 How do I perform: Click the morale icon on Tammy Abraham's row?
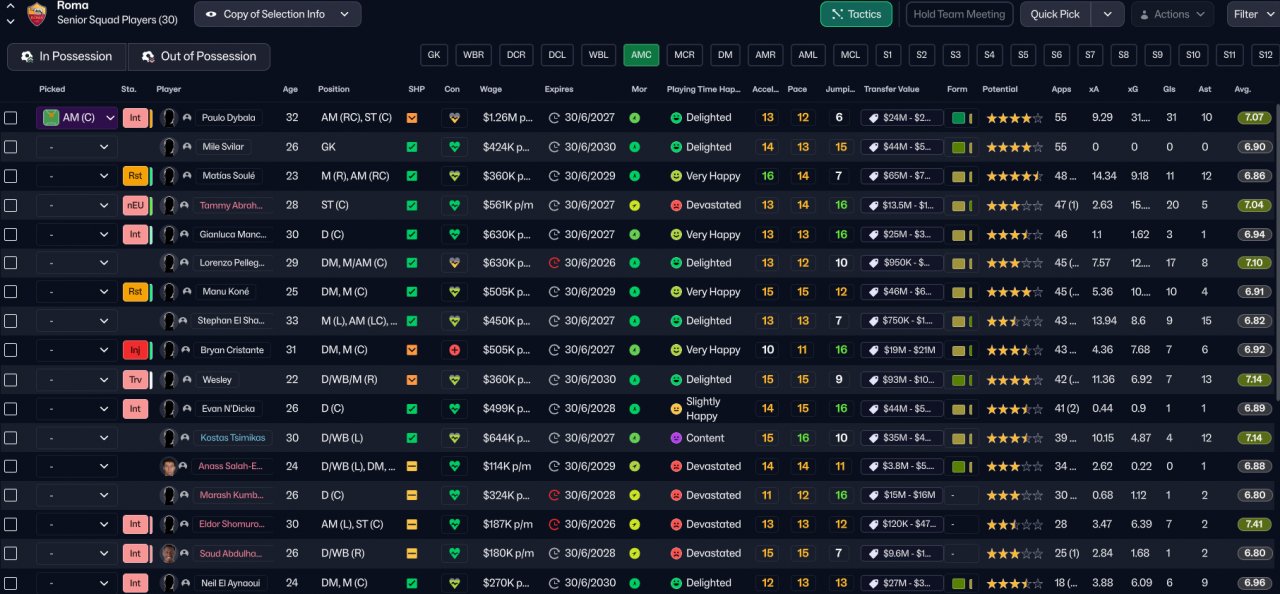click(635, 205)
